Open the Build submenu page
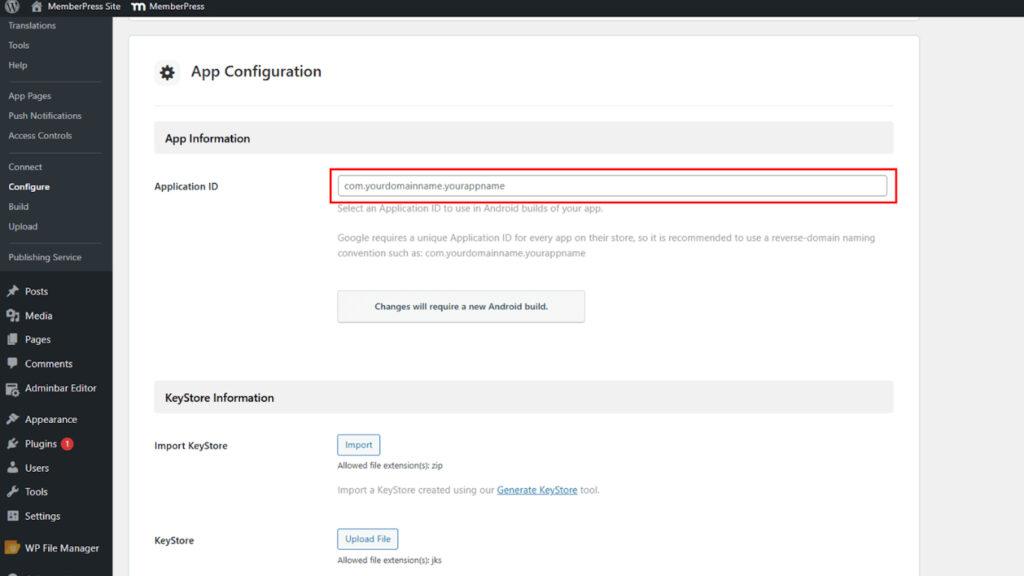 tap(18, 207)
